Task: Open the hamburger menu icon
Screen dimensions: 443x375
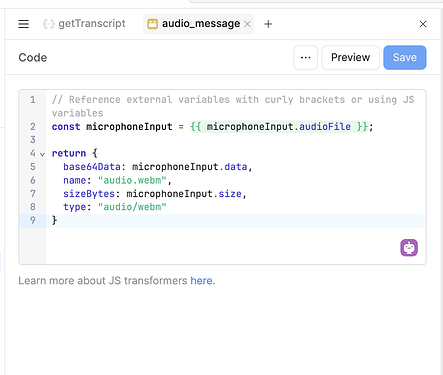Action: click(x=23, y=24)
